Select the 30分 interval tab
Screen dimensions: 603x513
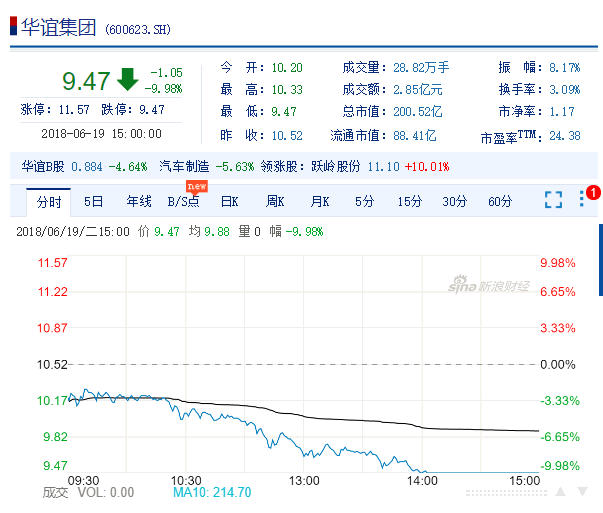pyautogui.click(x=455, y=202)
